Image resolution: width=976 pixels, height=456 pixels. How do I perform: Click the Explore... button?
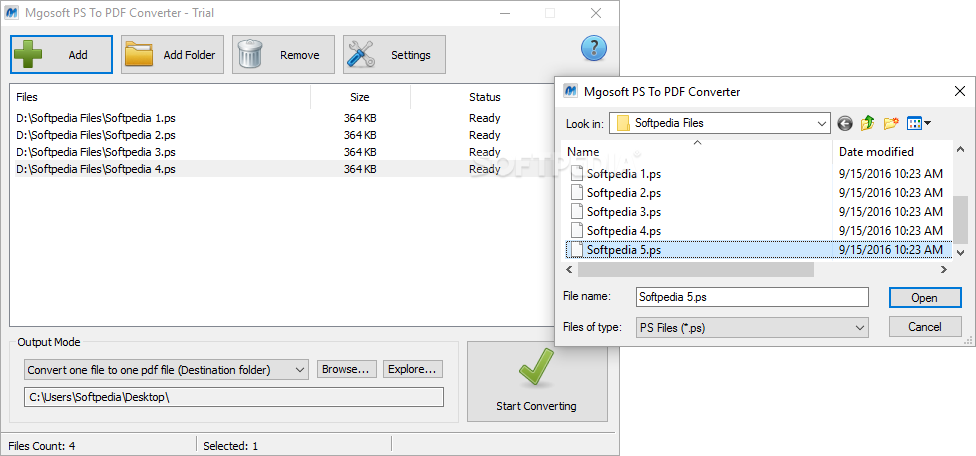click(x=413, y=369)
